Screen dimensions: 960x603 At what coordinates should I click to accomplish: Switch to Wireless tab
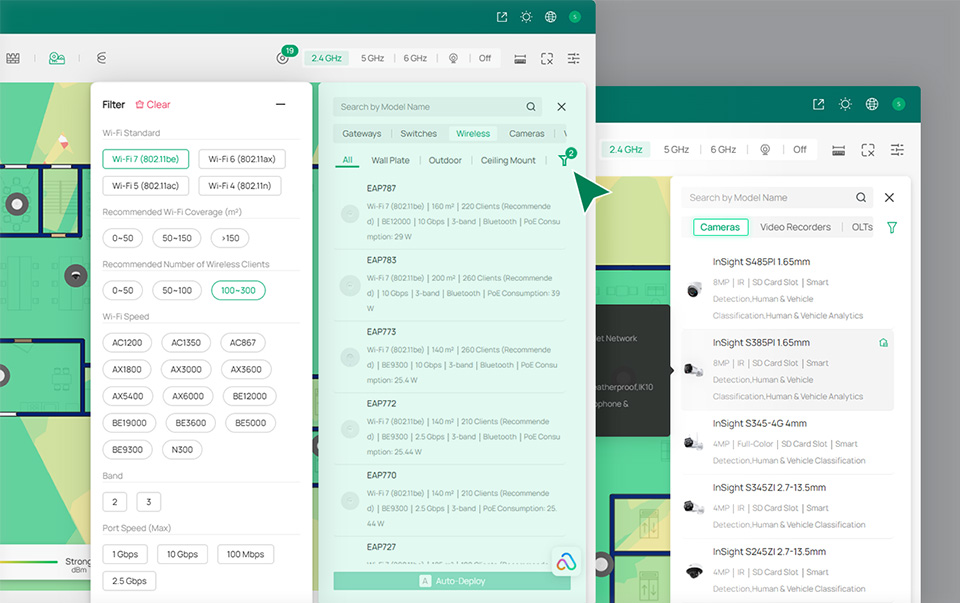(x=473, y=133)
